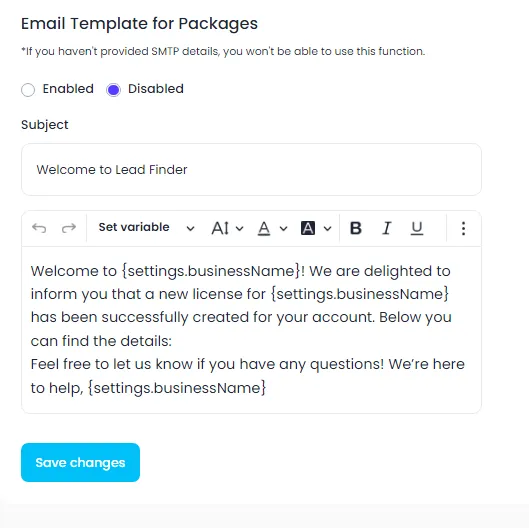Click inside the email body text editor

pyautogui.click(x=251, y=330)
